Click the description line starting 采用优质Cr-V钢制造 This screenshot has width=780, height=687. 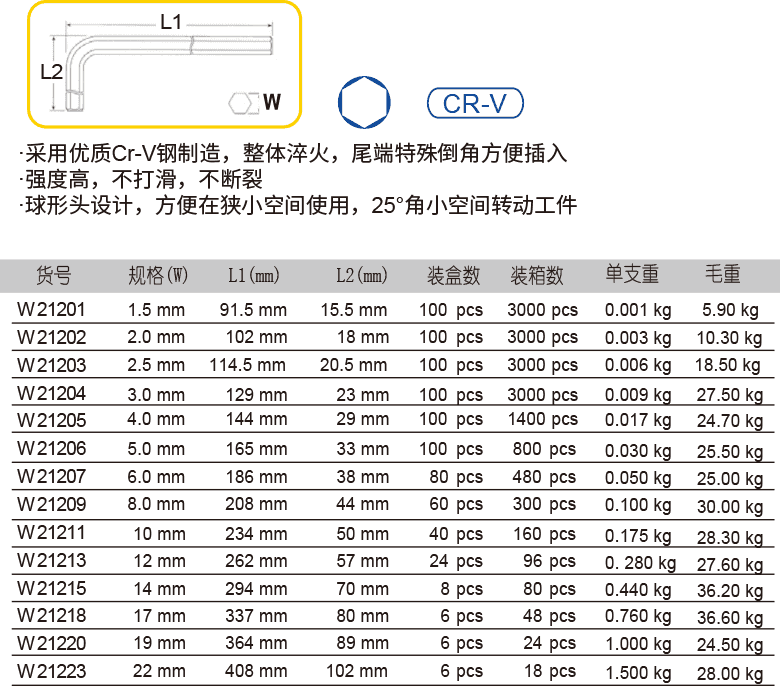click(293, 153)
